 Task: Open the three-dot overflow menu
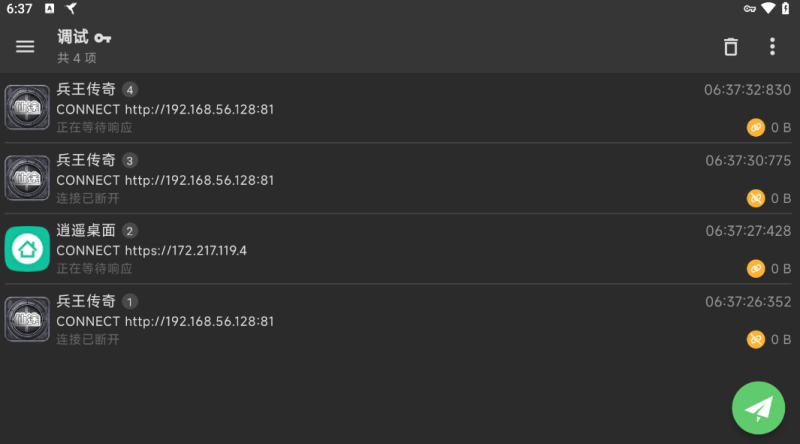[772, 46]
